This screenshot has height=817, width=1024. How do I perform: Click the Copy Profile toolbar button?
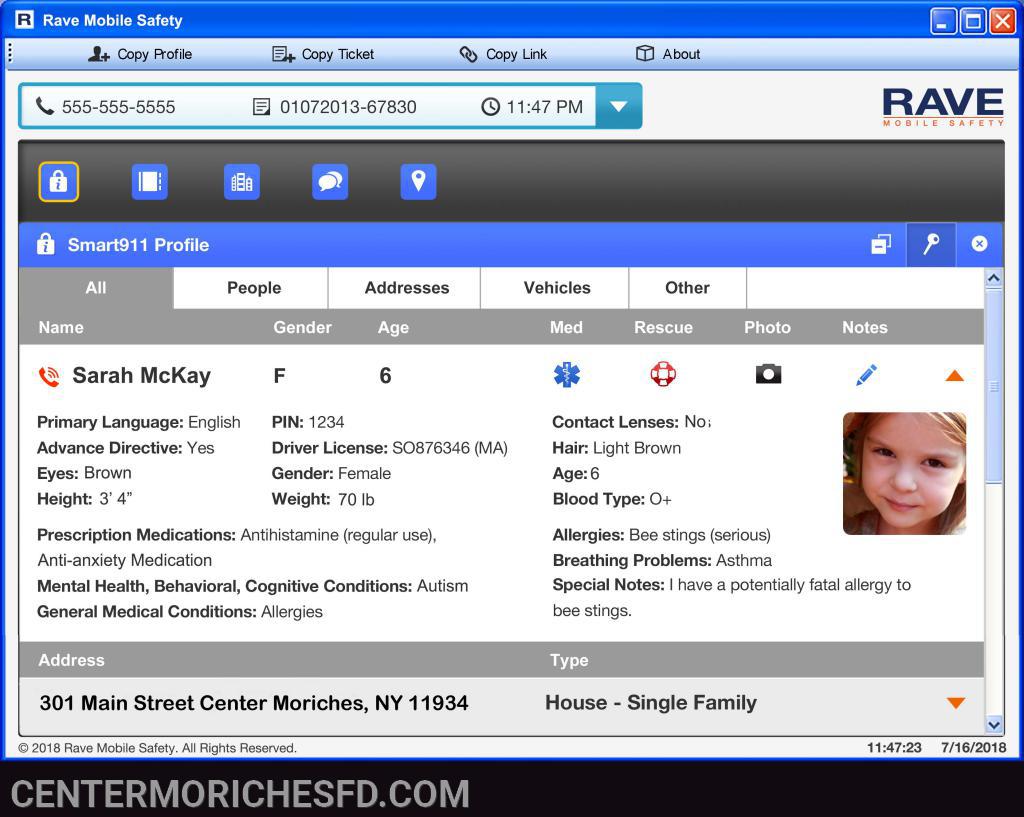pyautogui.click(x=140, y=54)
